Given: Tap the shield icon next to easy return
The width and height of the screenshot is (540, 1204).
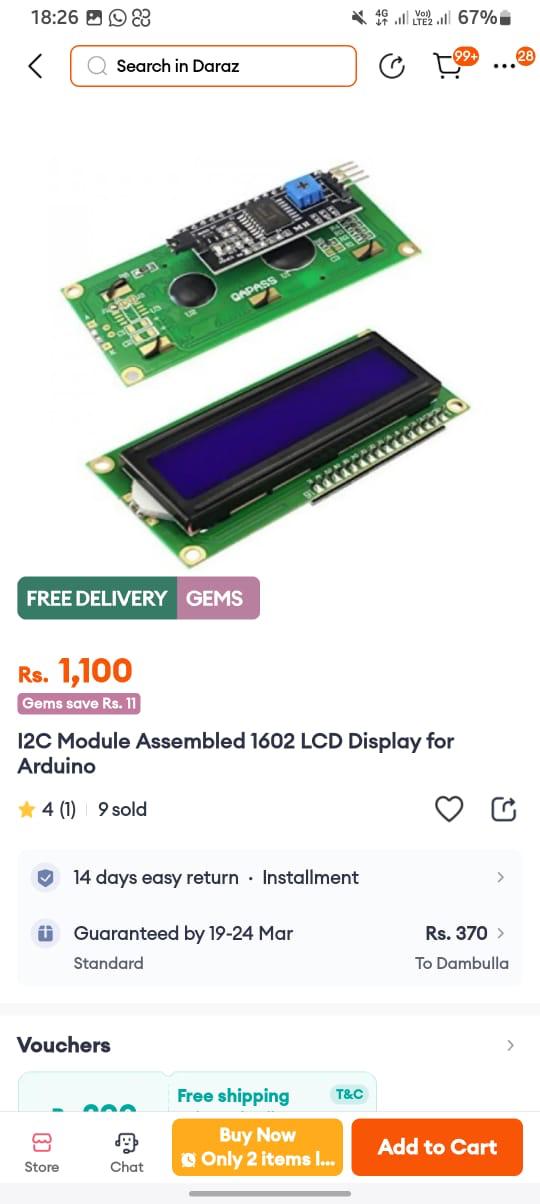Looking at the screenshot, I should coord(45,878).
